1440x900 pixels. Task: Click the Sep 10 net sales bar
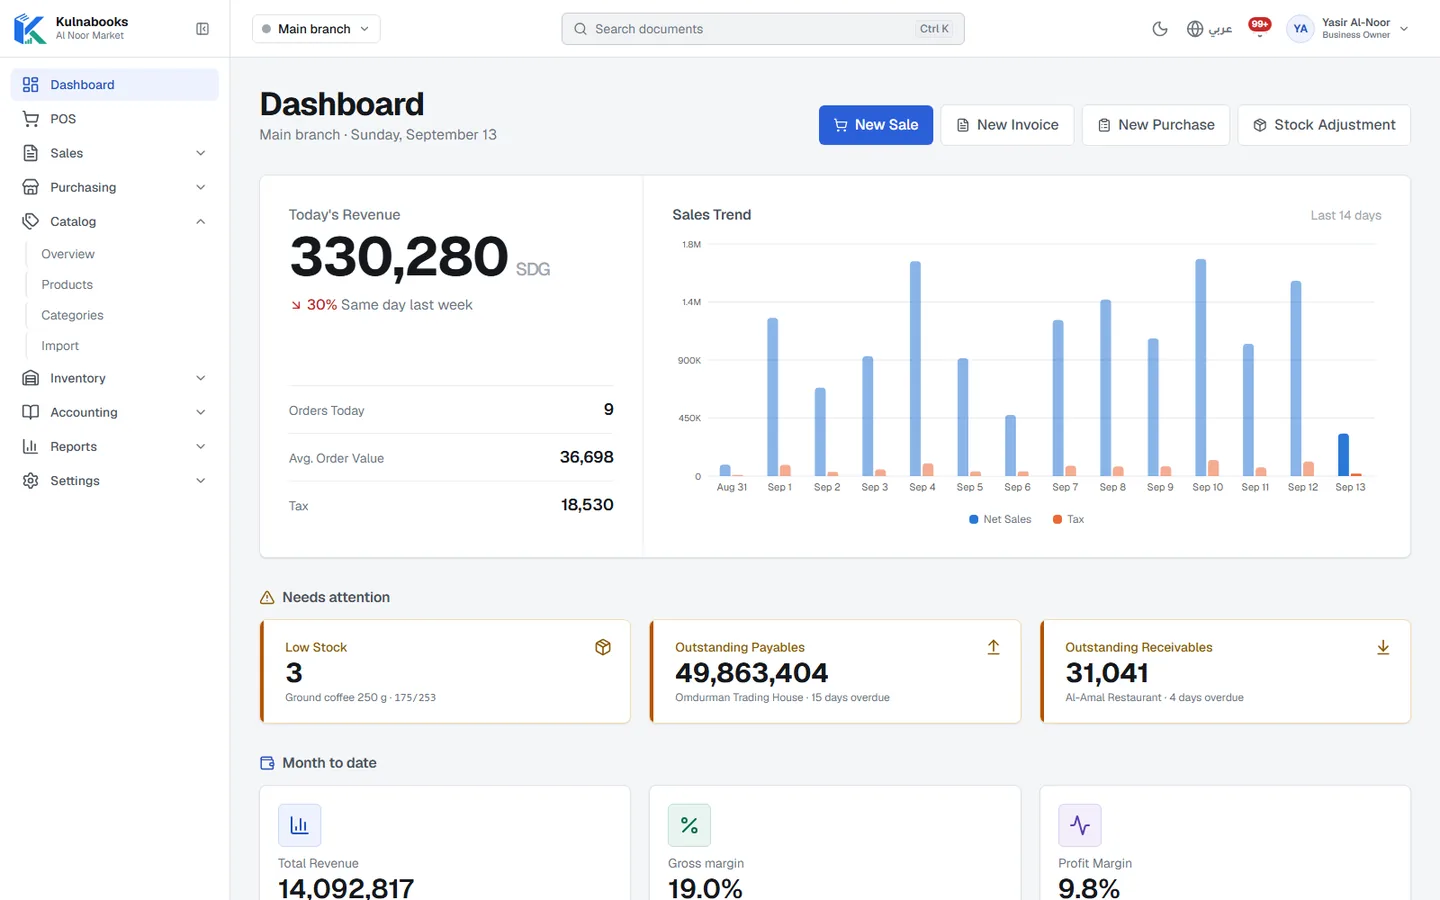click(x=1201, y=368)
